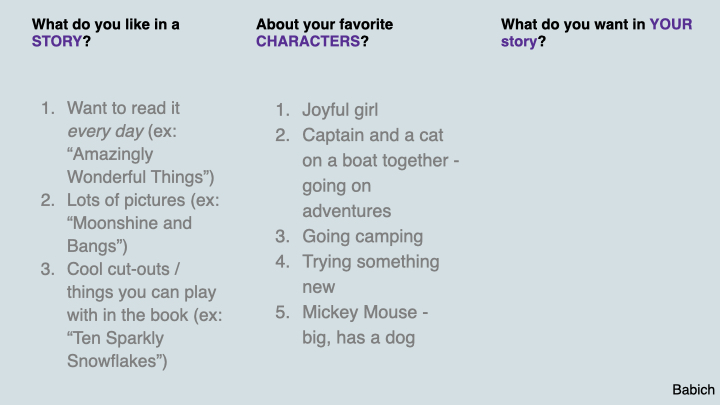Click 'Trying something new' item
Viewport: 720px width, 405px height.
357,274
